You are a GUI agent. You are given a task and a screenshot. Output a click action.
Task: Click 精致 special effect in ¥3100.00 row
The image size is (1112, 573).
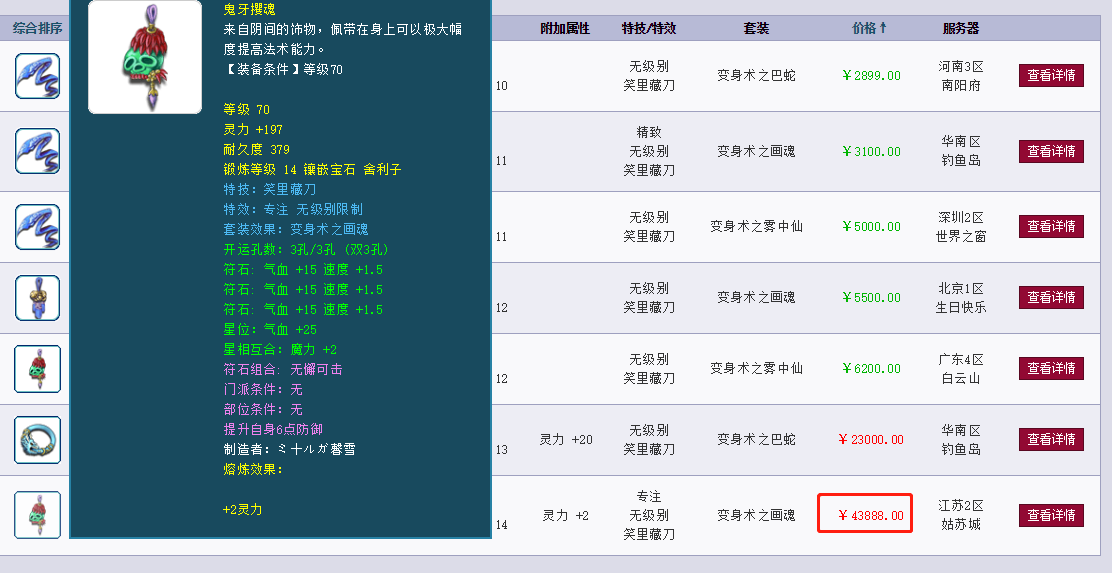tap(649, 132)
